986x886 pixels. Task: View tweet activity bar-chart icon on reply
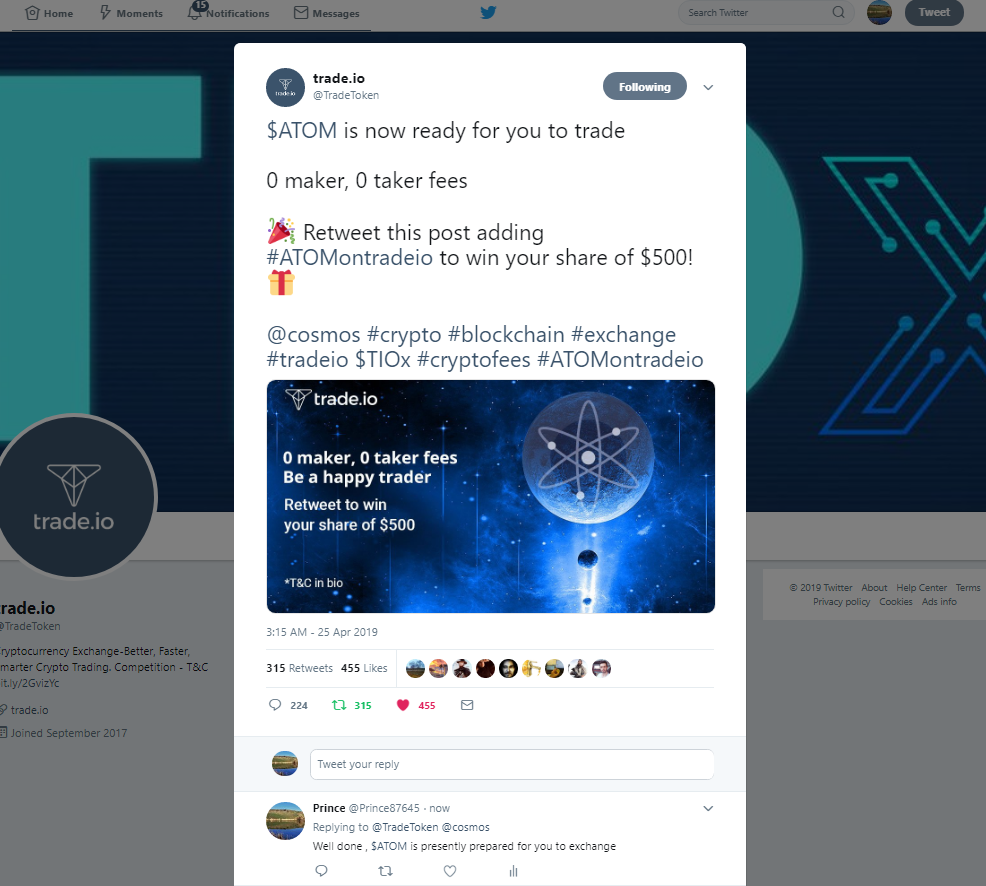[513, 871]
